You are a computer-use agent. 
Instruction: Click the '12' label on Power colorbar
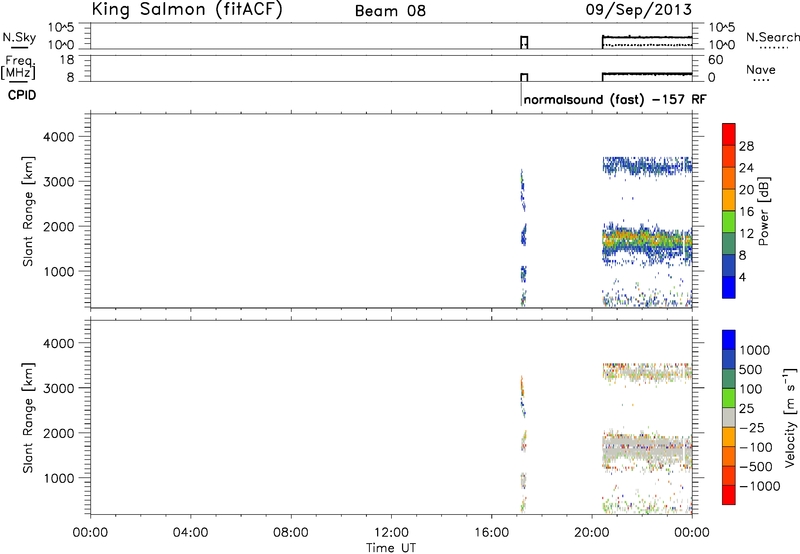[x=746, y=234]
